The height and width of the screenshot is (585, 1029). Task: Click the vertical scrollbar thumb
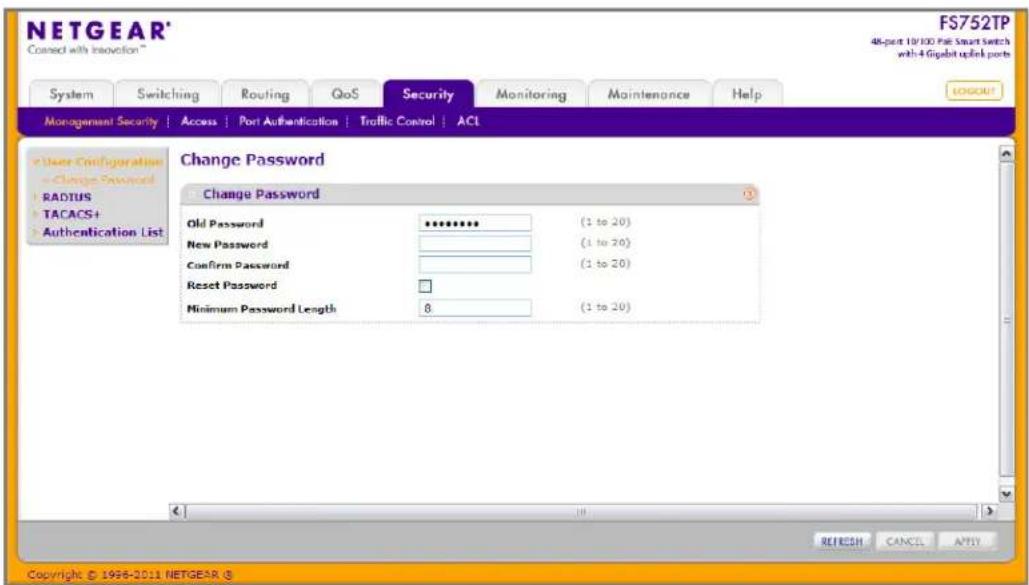coord(1006,320)
